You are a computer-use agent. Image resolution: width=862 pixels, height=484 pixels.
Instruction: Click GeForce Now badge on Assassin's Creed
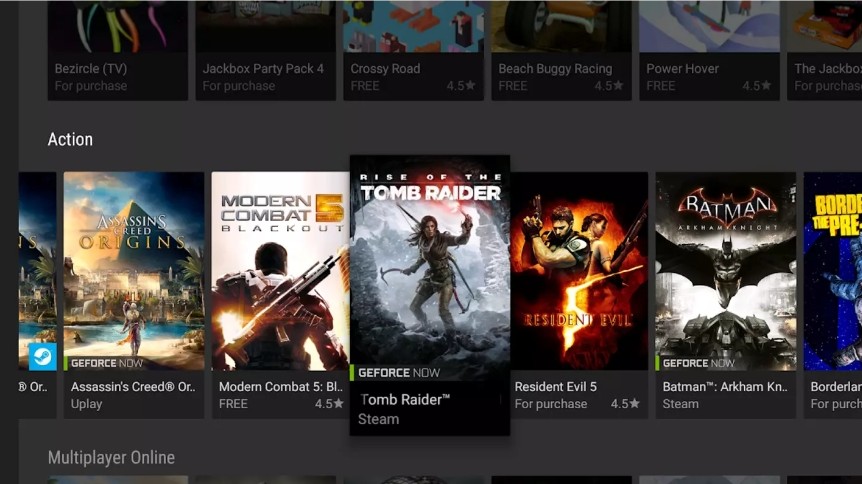click(104, 363)
